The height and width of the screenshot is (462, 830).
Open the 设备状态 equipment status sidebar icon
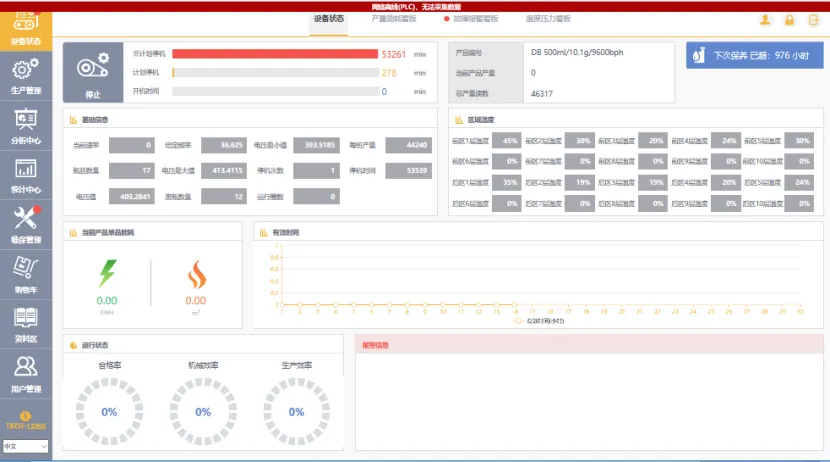[26, 28]
